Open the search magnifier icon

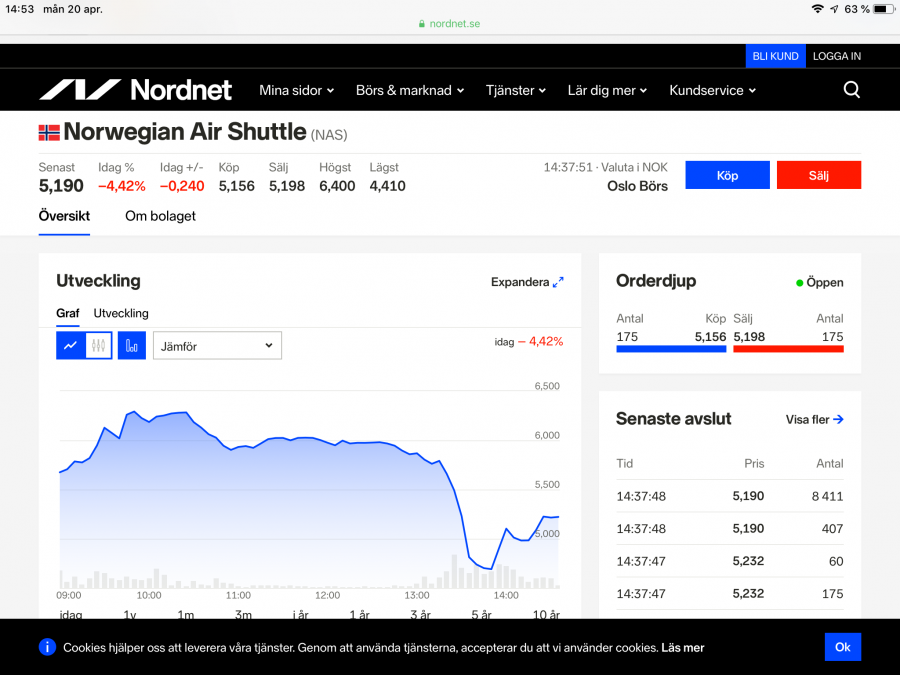pyautogui.click(x=851, y=90)
